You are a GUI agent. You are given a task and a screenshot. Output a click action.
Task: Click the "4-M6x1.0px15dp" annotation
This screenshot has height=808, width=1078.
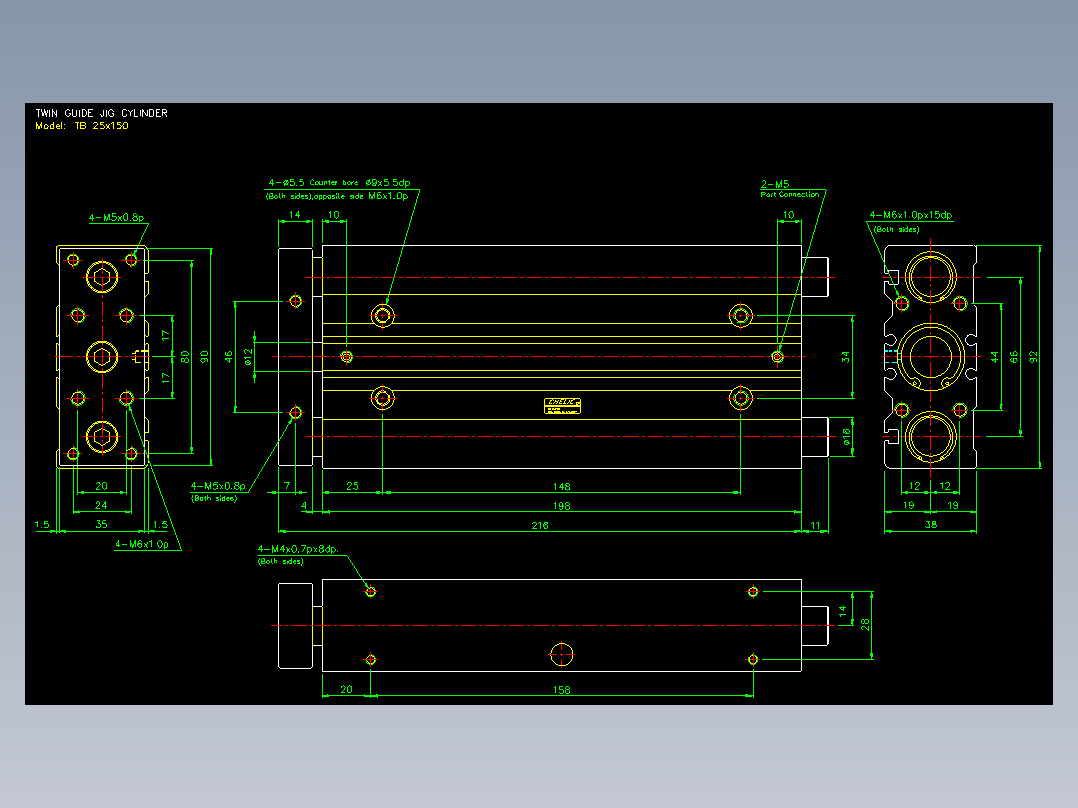coord(911,215)
